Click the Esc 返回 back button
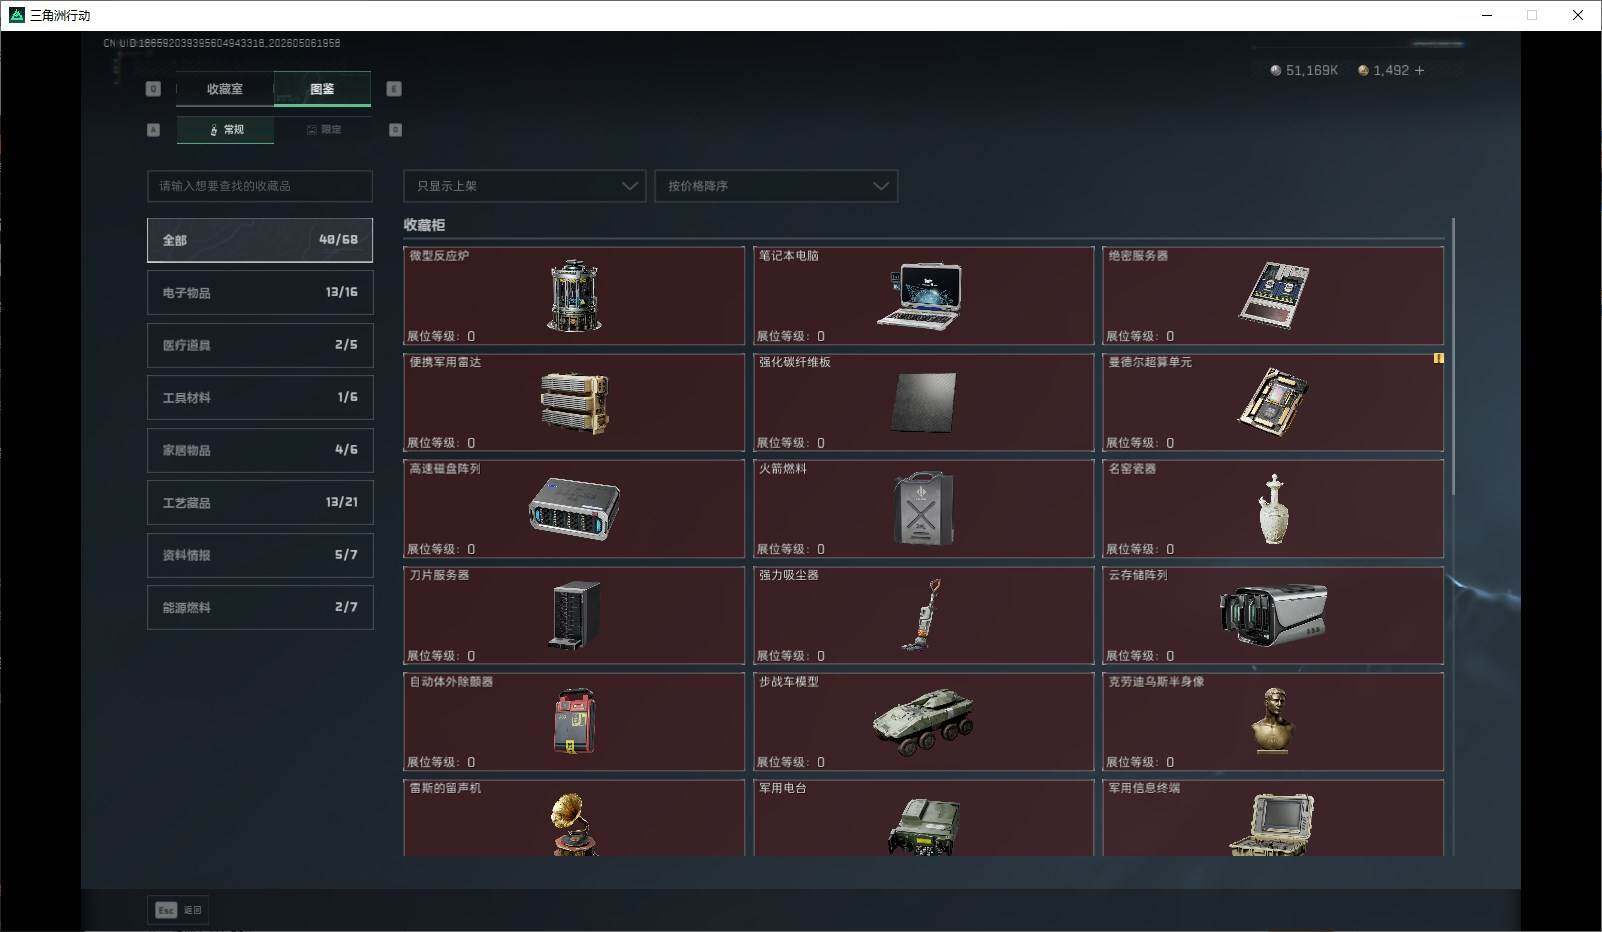The height and width of the screenshot is (932, 1602). coord(178,910)
